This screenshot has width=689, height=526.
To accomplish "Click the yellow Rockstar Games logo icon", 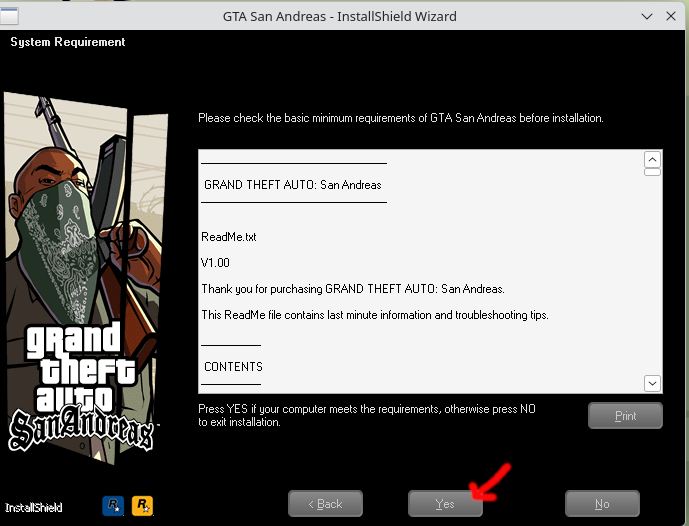I will pos(142,505).
